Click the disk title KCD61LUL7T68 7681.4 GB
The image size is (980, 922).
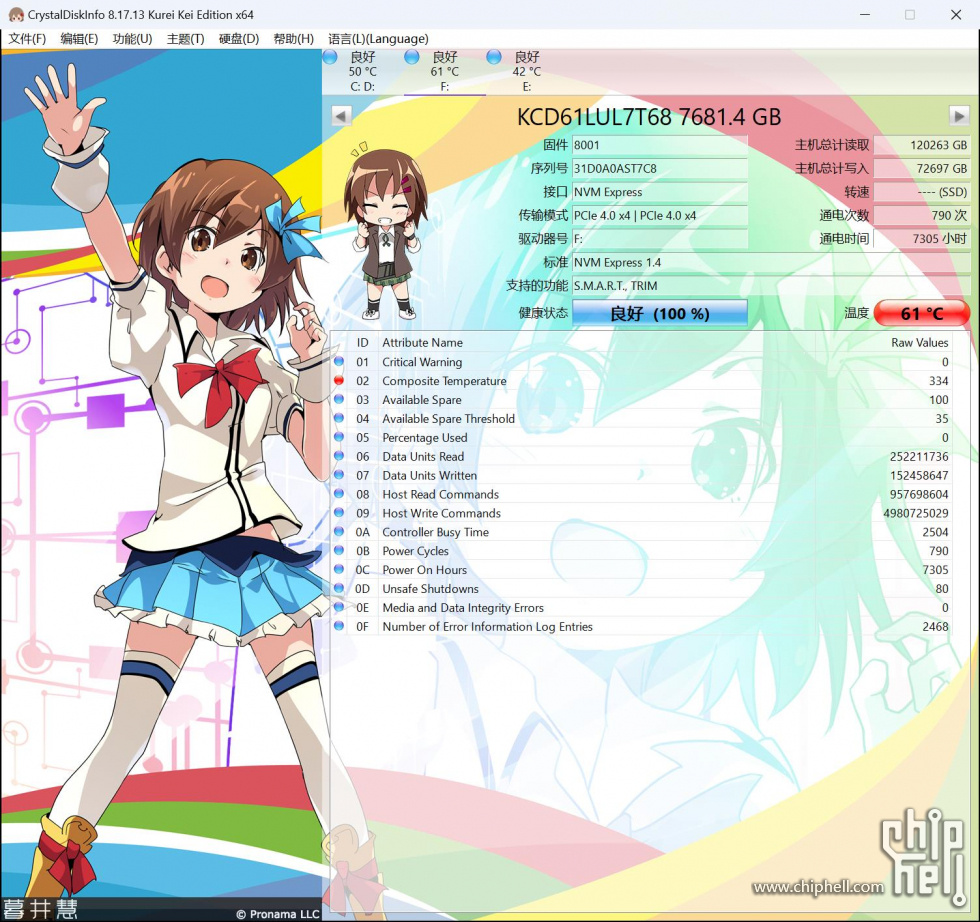click(x=649, y=117)
